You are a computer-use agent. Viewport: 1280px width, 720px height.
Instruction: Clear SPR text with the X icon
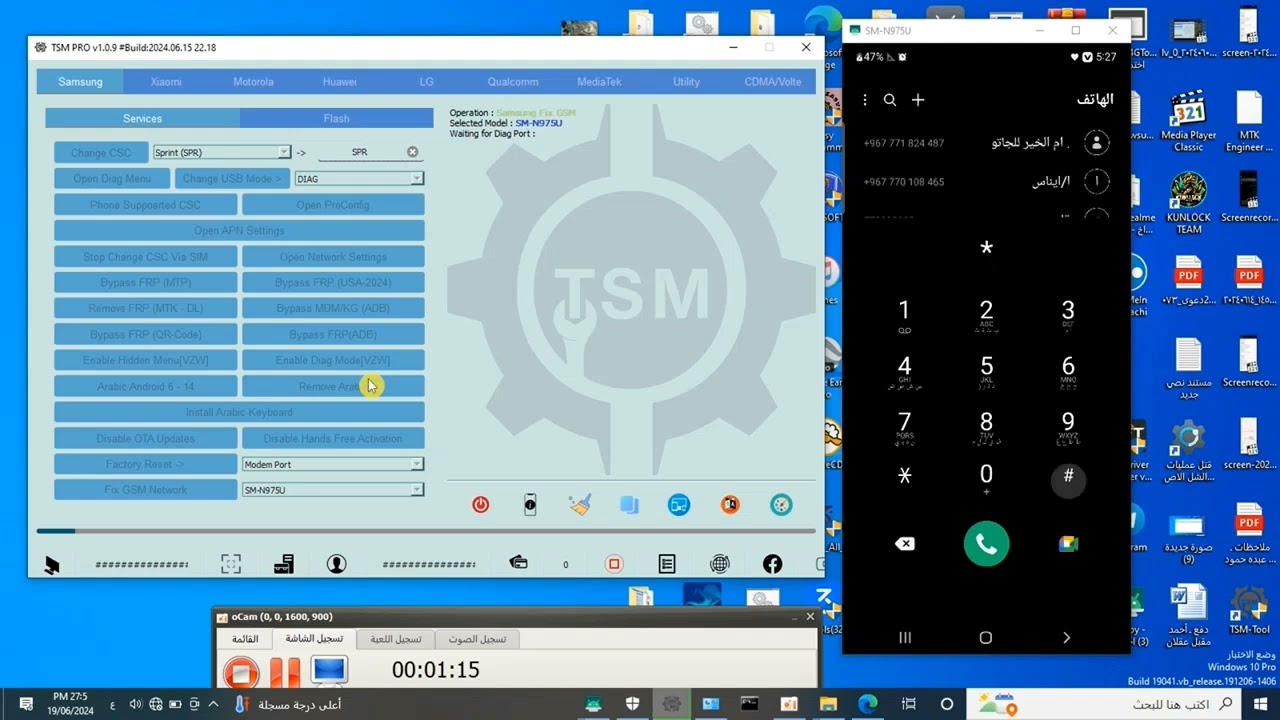point(412,152)
